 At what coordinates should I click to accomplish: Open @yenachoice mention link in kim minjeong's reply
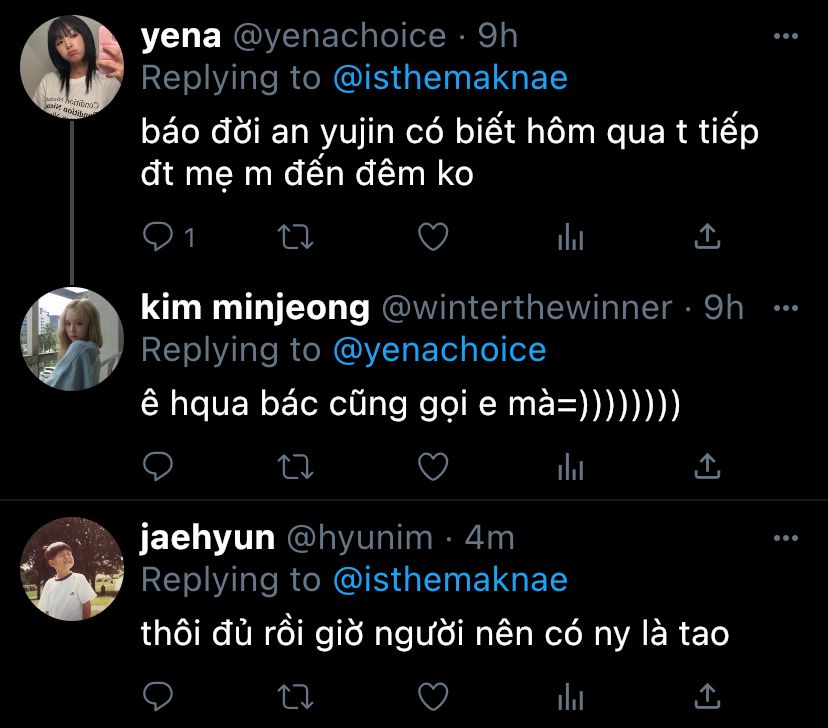439,350
